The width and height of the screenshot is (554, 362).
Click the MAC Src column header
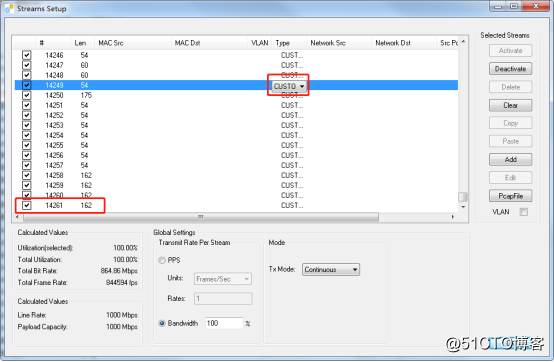tap(132, 43)
